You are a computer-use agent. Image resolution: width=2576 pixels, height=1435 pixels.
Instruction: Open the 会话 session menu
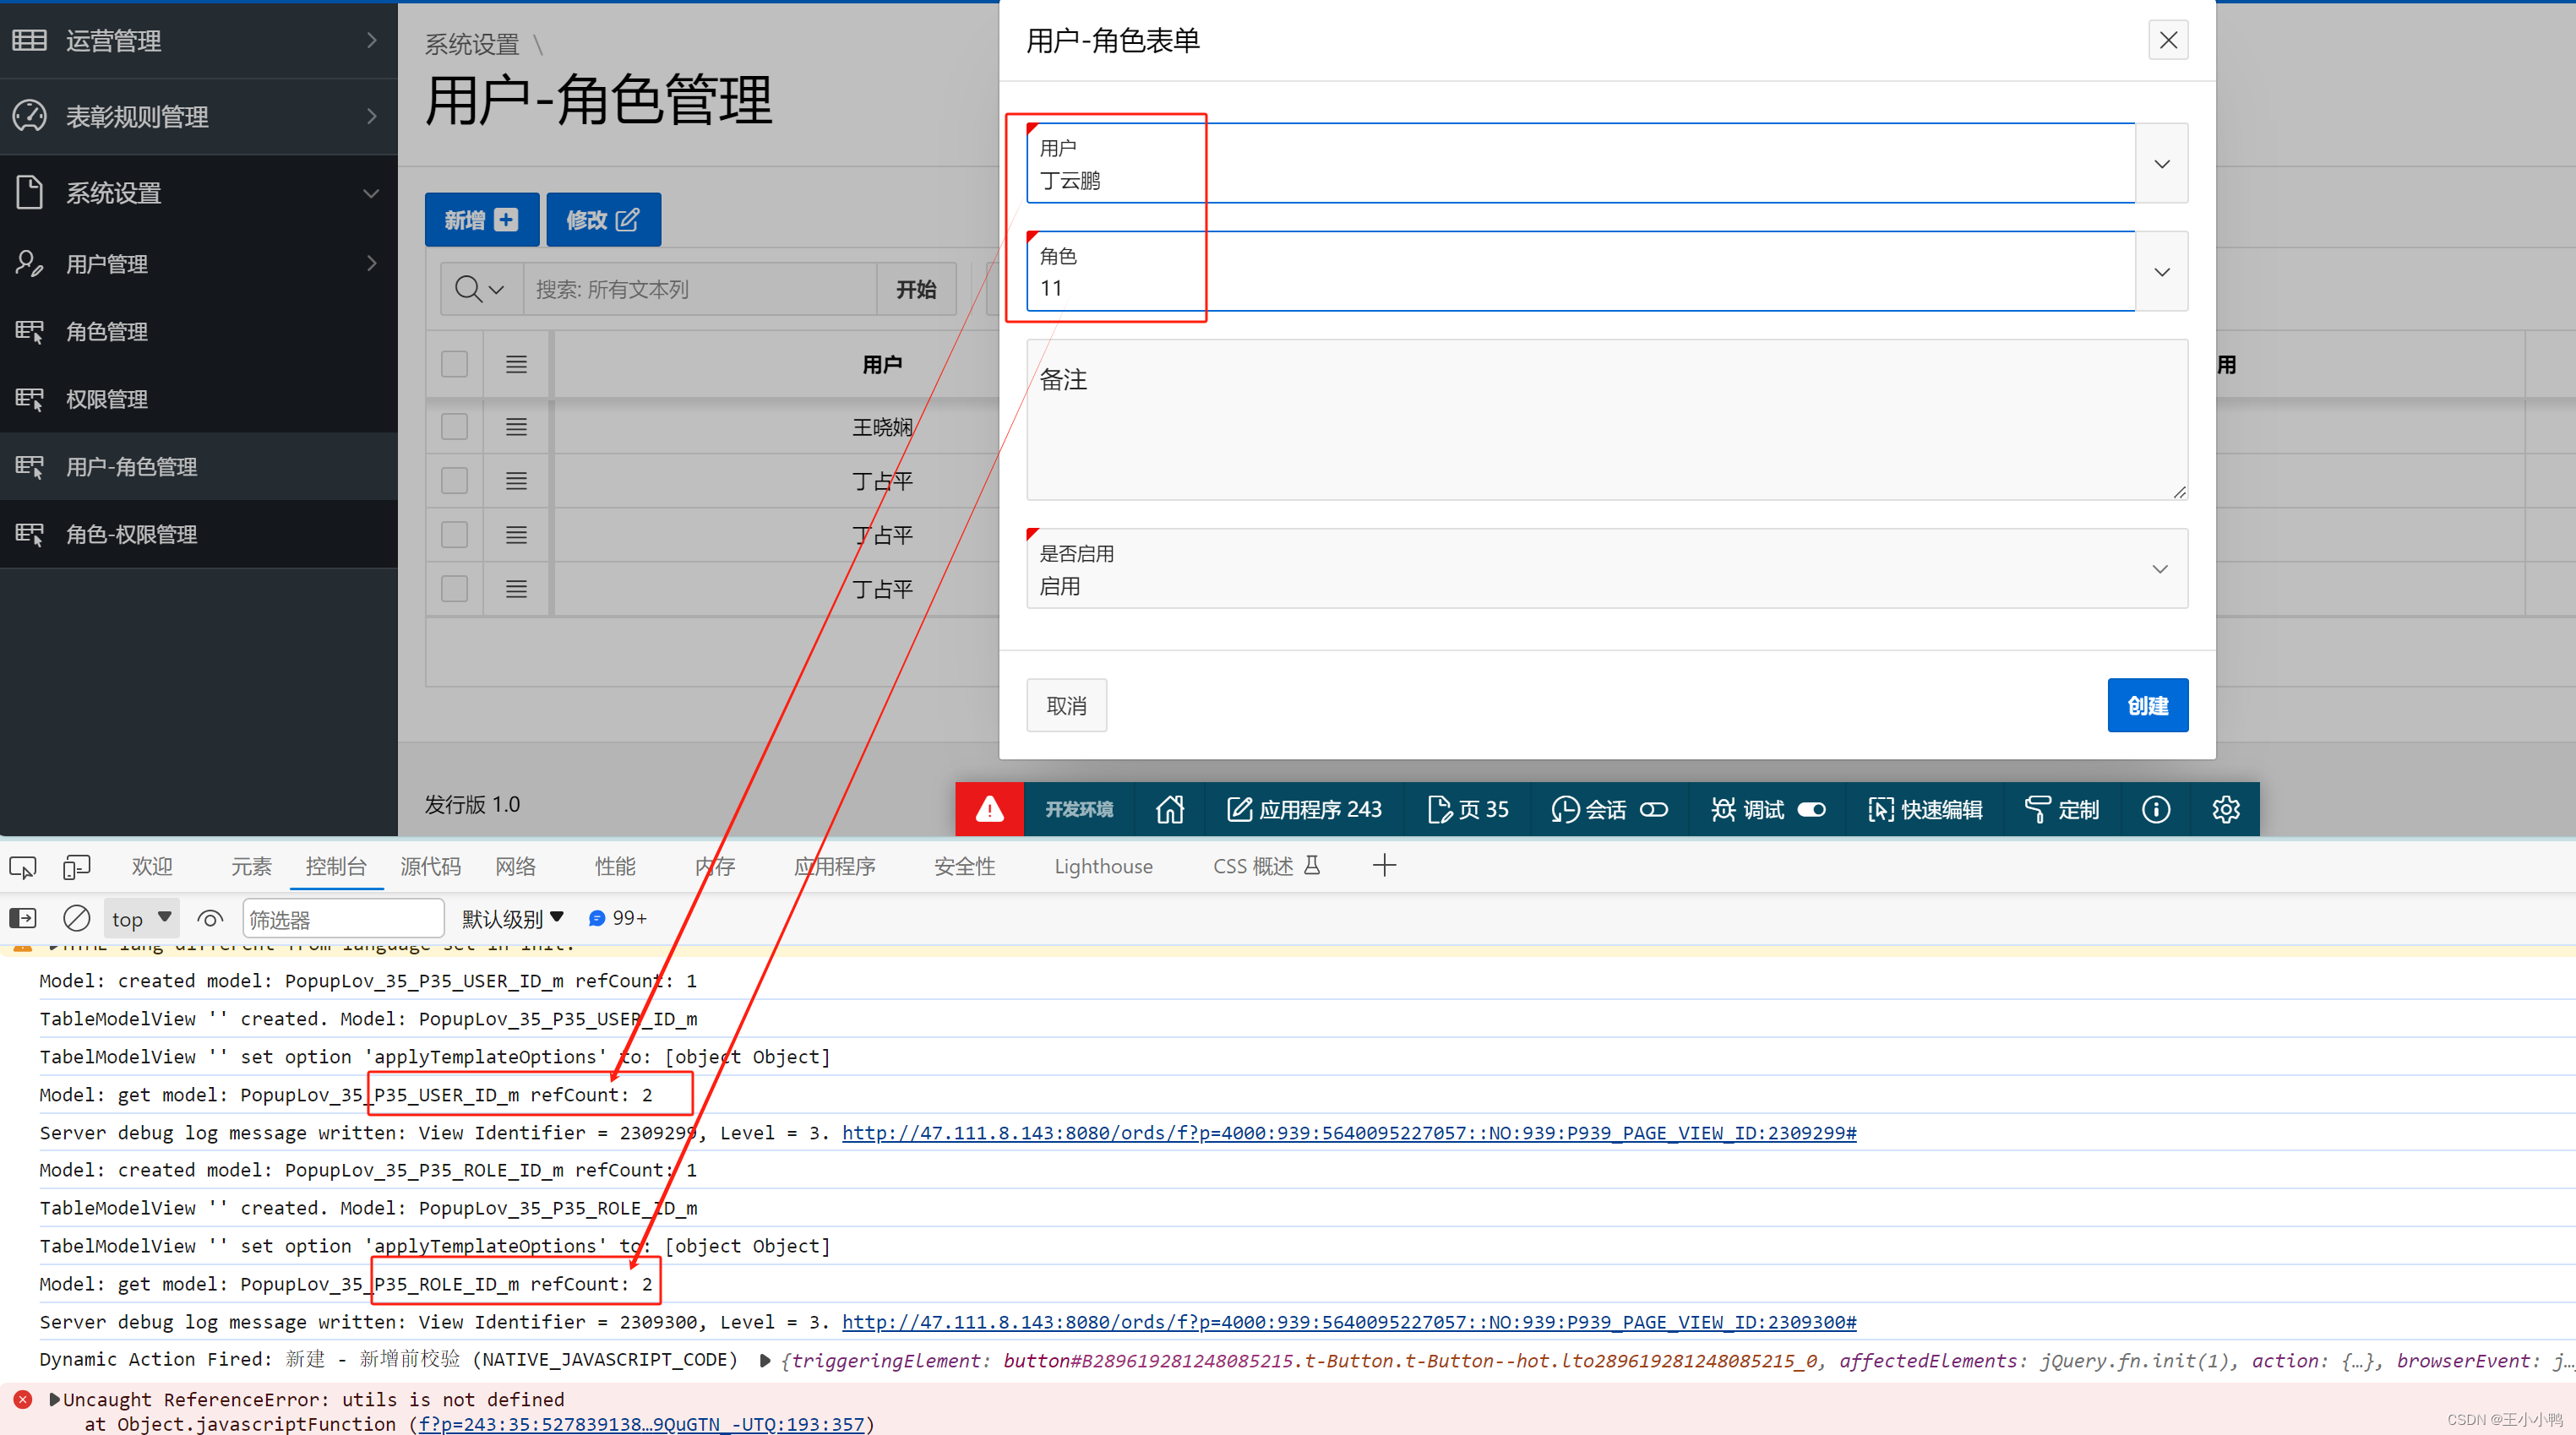pos(1588,809)
